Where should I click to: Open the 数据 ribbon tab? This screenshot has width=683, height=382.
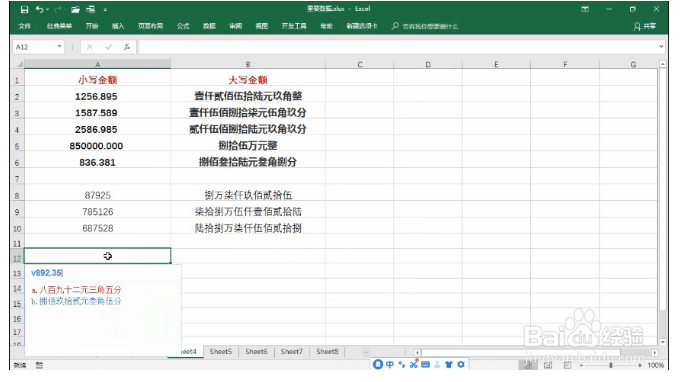click(209, 26)
